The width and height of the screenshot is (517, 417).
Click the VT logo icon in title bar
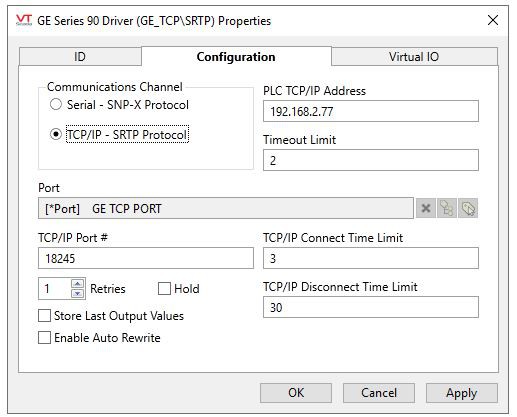point(24,20)
